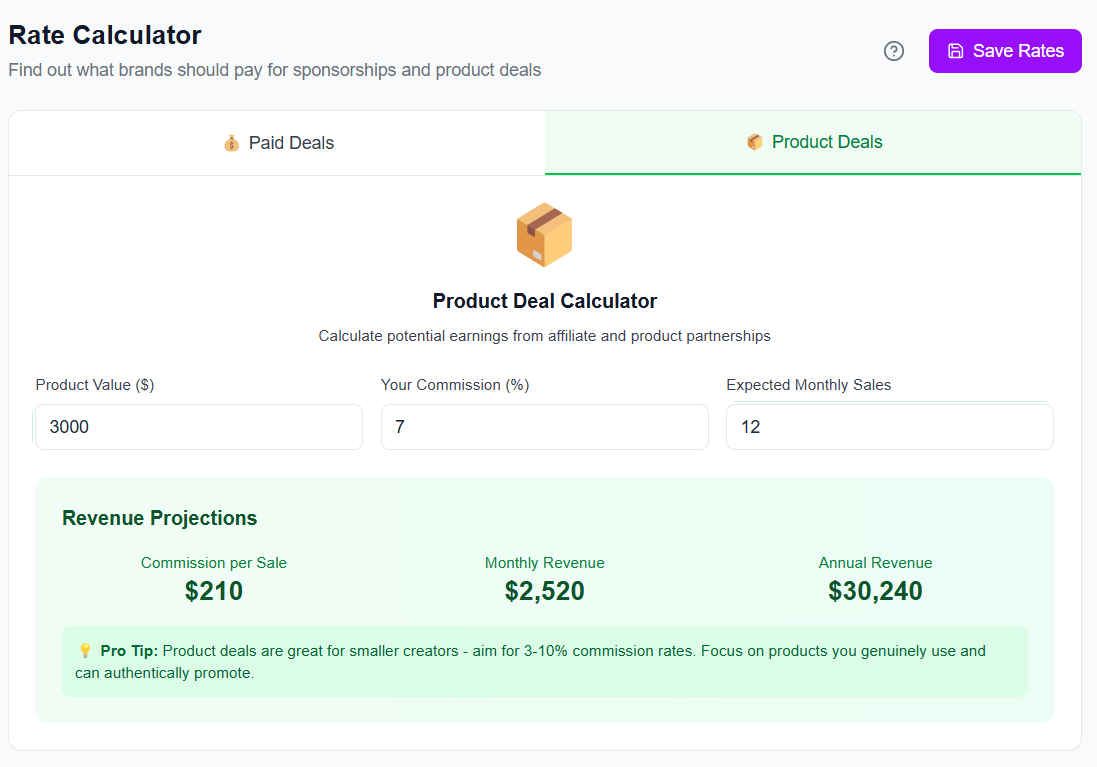Image resolution: width=1097 pixels, height=767 pixels.
Task: Click the $210 Commission per Sale value
Action: 214,591
